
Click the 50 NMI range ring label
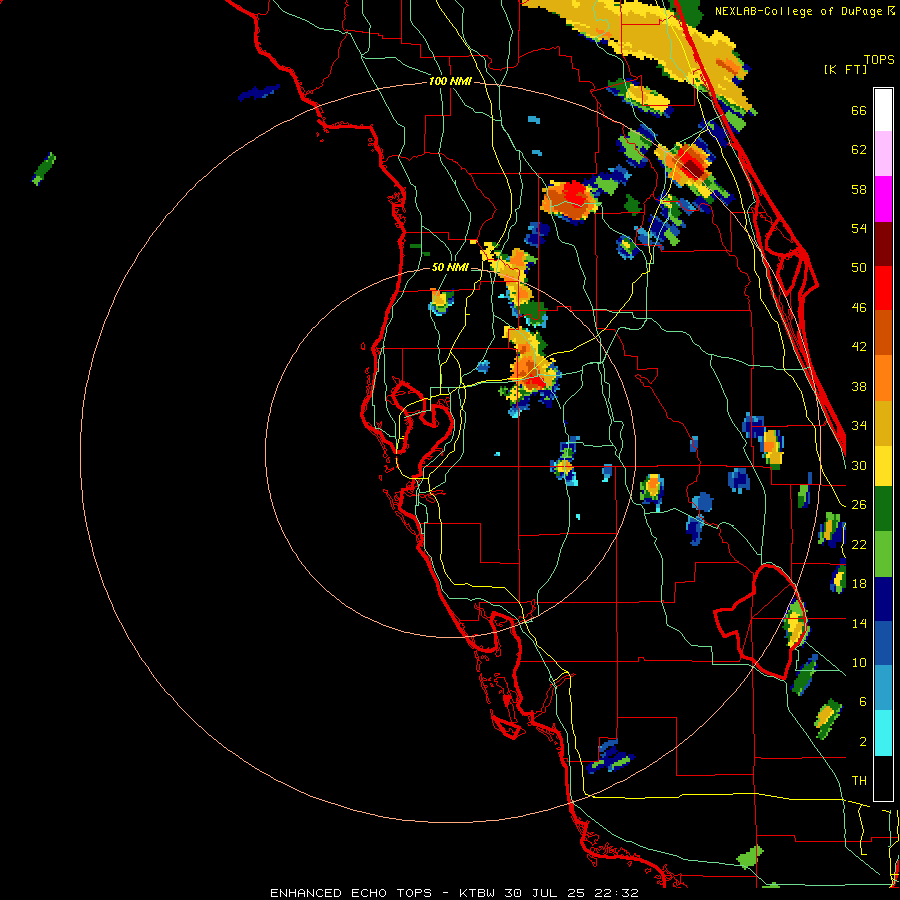pos(450,267)
